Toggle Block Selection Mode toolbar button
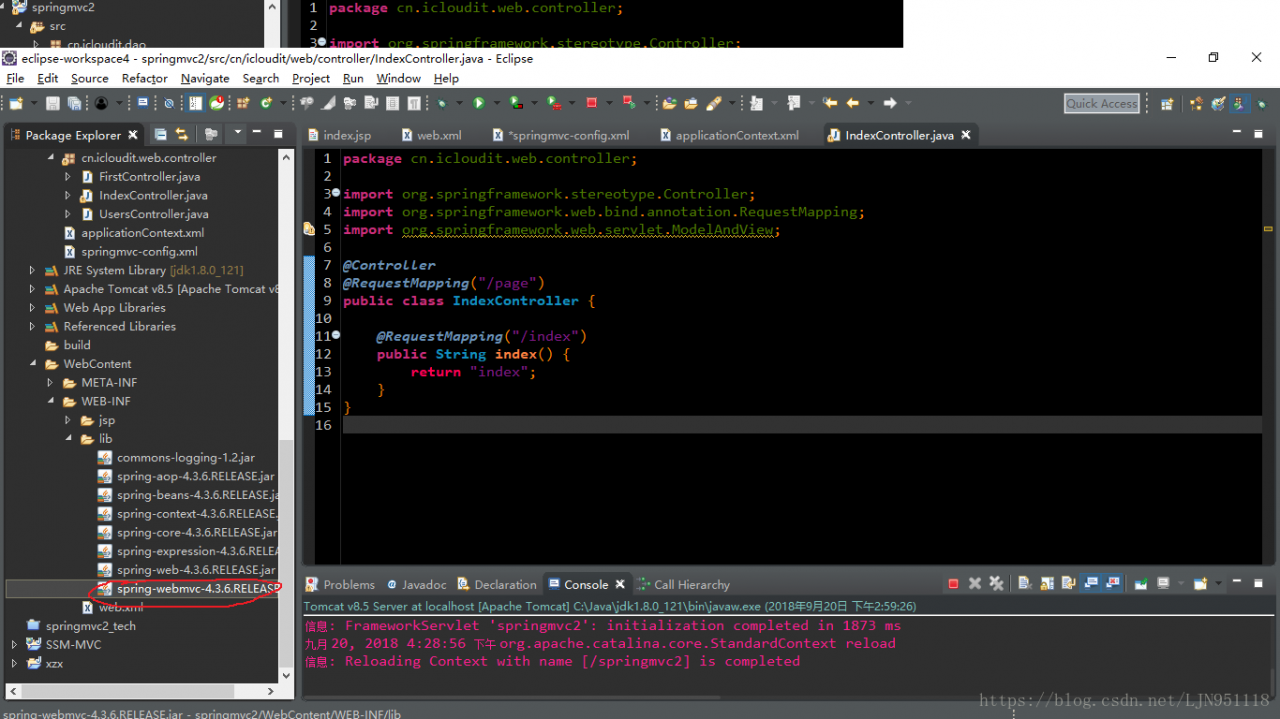 tap(393, 103)
